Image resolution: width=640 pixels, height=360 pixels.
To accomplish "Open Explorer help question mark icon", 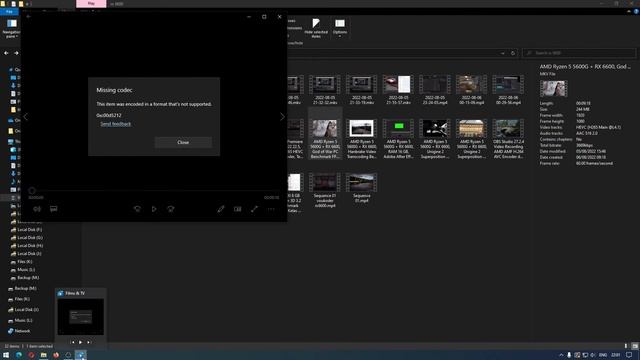I will 636,12.
